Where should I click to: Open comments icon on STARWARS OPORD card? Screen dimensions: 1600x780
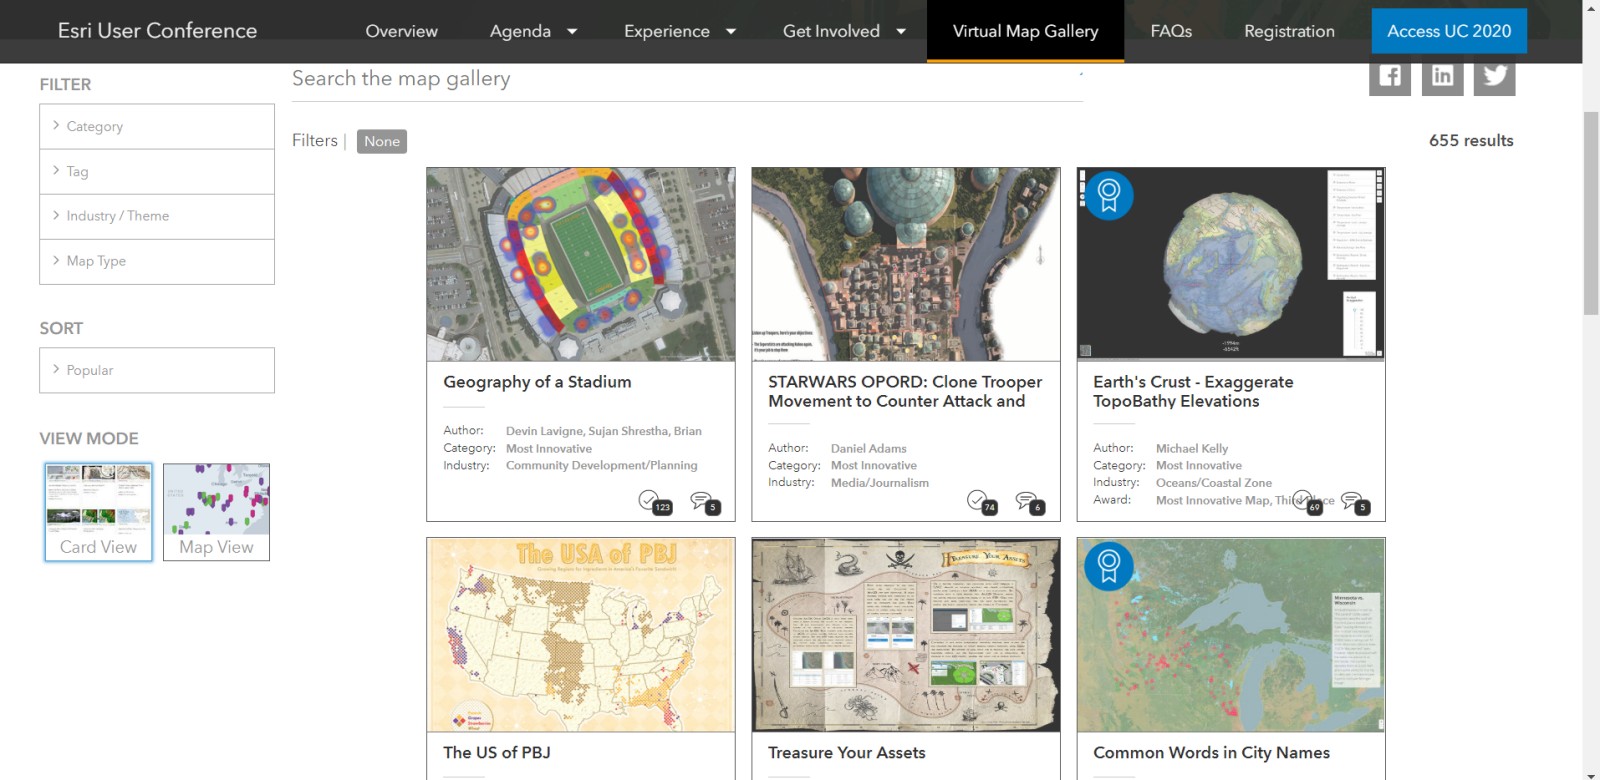coord(1026,500)
